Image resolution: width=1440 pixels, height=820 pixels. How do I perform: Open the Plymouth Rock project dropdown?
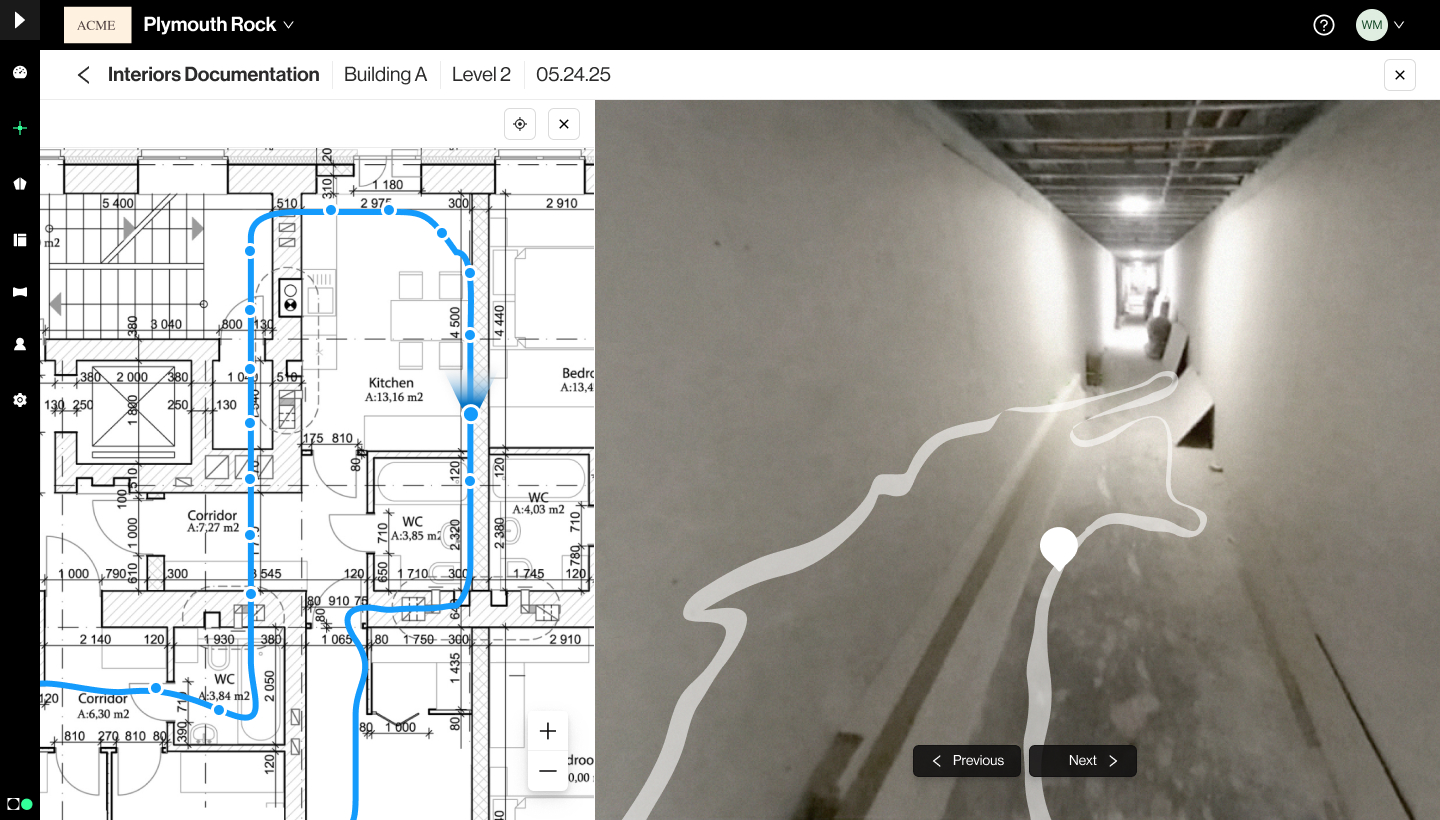point(218,25)
